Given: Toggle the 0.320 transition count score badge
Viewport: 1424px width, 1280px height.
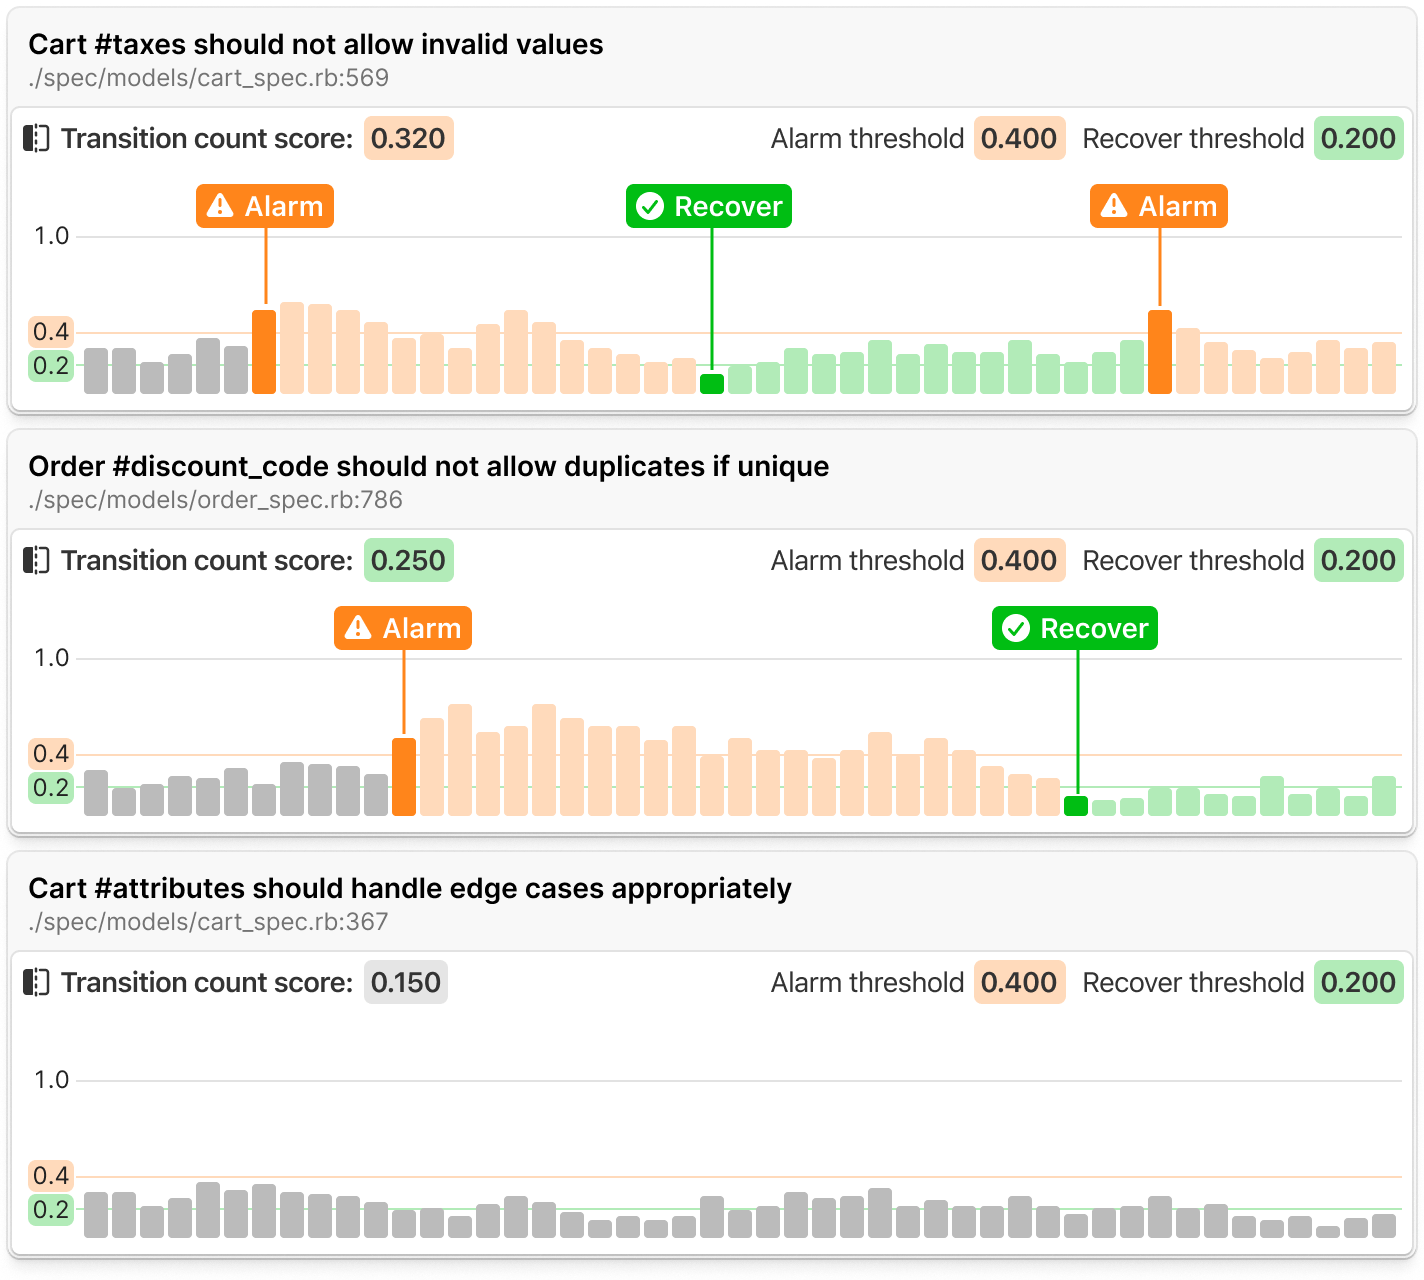Looking at the screenshot, I should (408, 138).
